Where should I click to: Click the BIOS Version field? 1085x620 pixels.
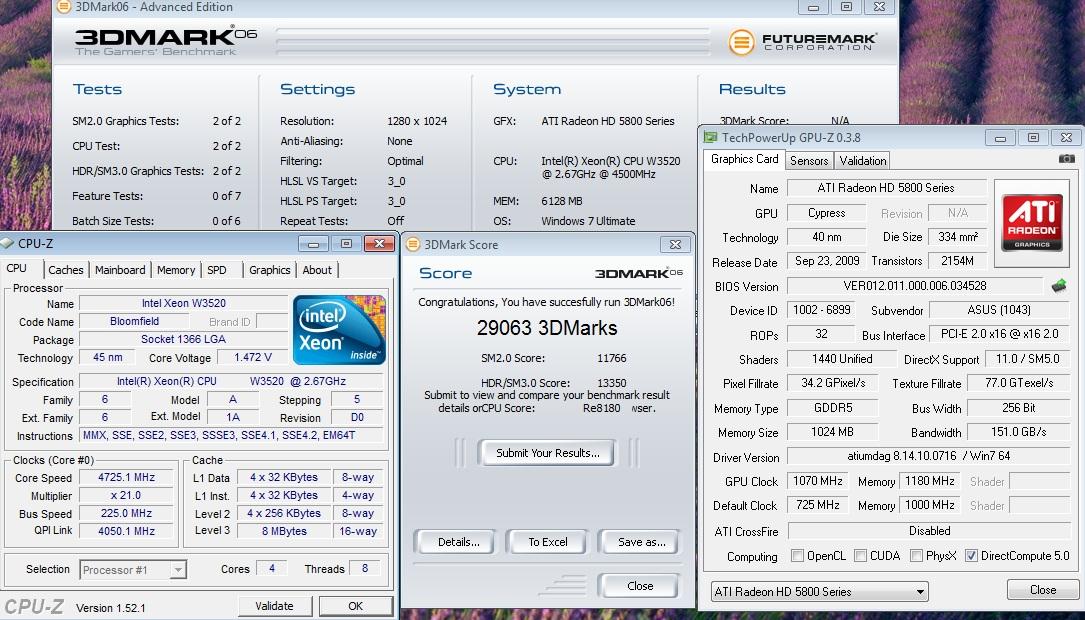(x=915, y=285)
